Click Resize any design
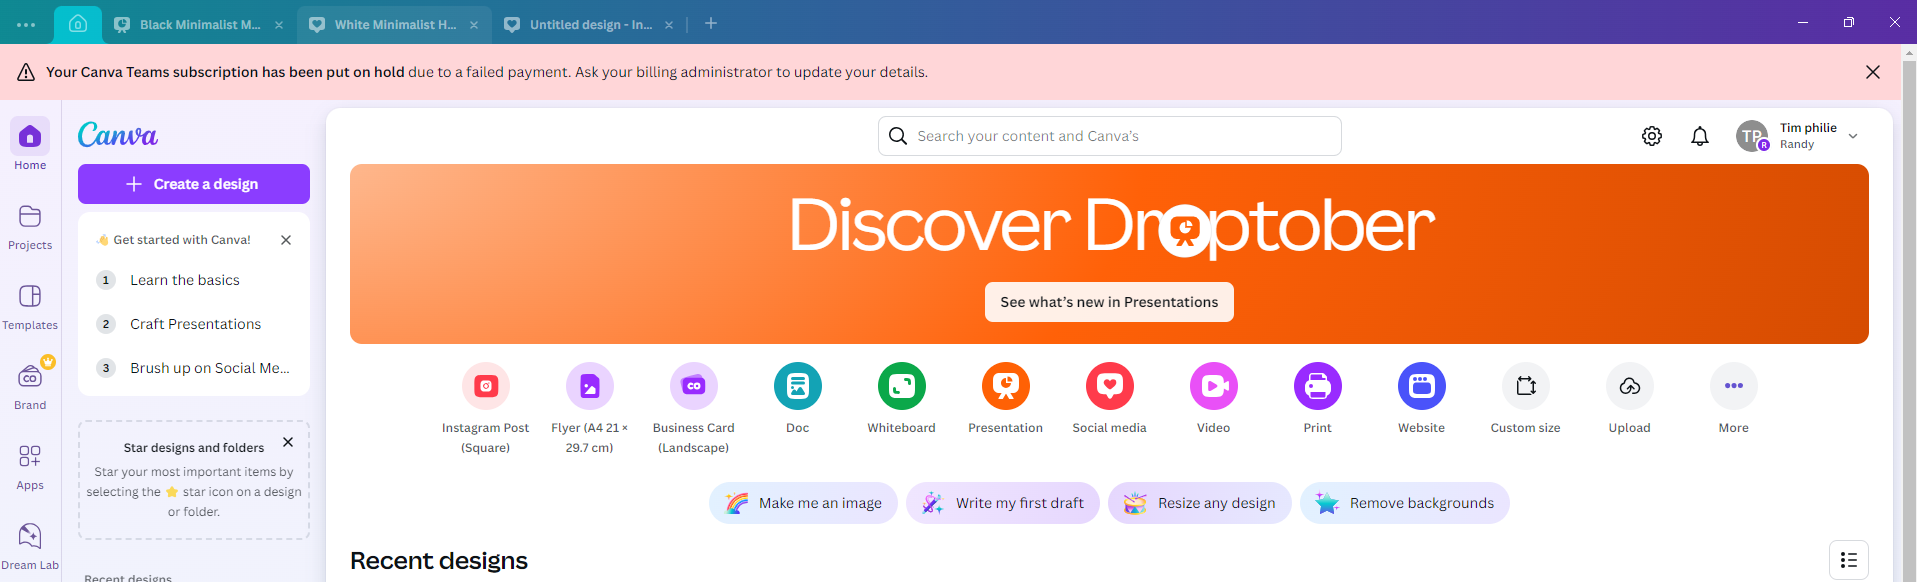 pyautogui.click(x=1200, y=503)
